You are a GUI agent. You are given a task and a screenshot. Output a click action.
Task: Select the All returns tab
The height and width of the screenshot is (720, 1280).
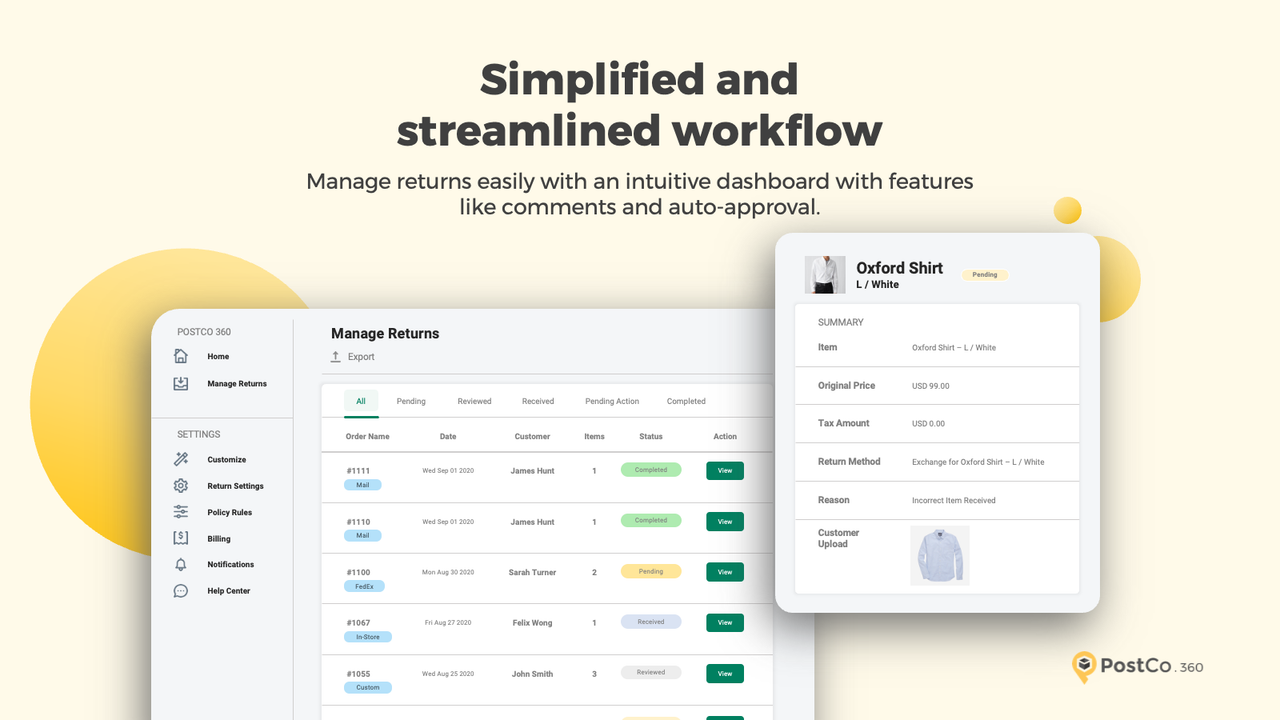(361, 401)
